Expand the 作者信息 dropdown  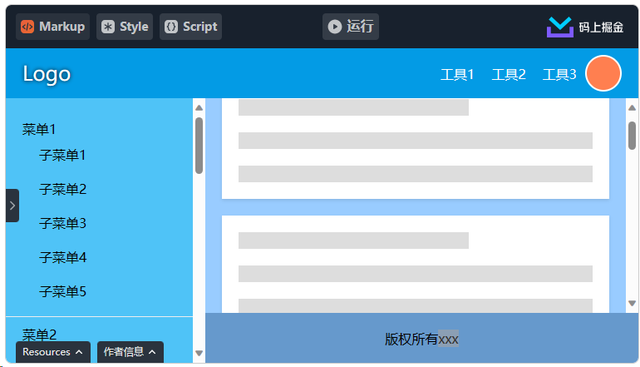(x=130, y=352)
